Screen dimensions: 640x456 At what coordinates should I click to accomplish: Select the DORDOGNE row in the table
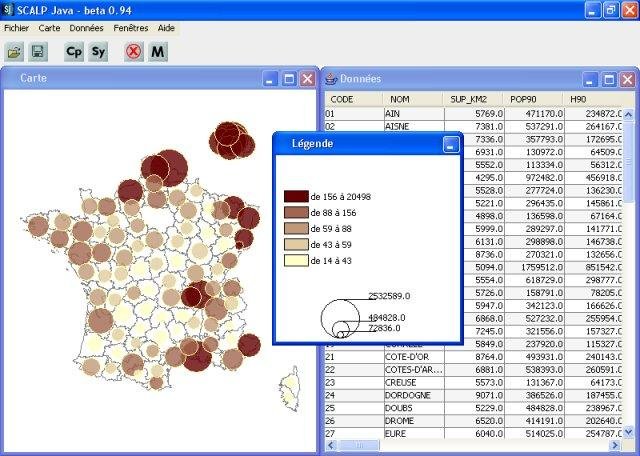pos(473,395)
